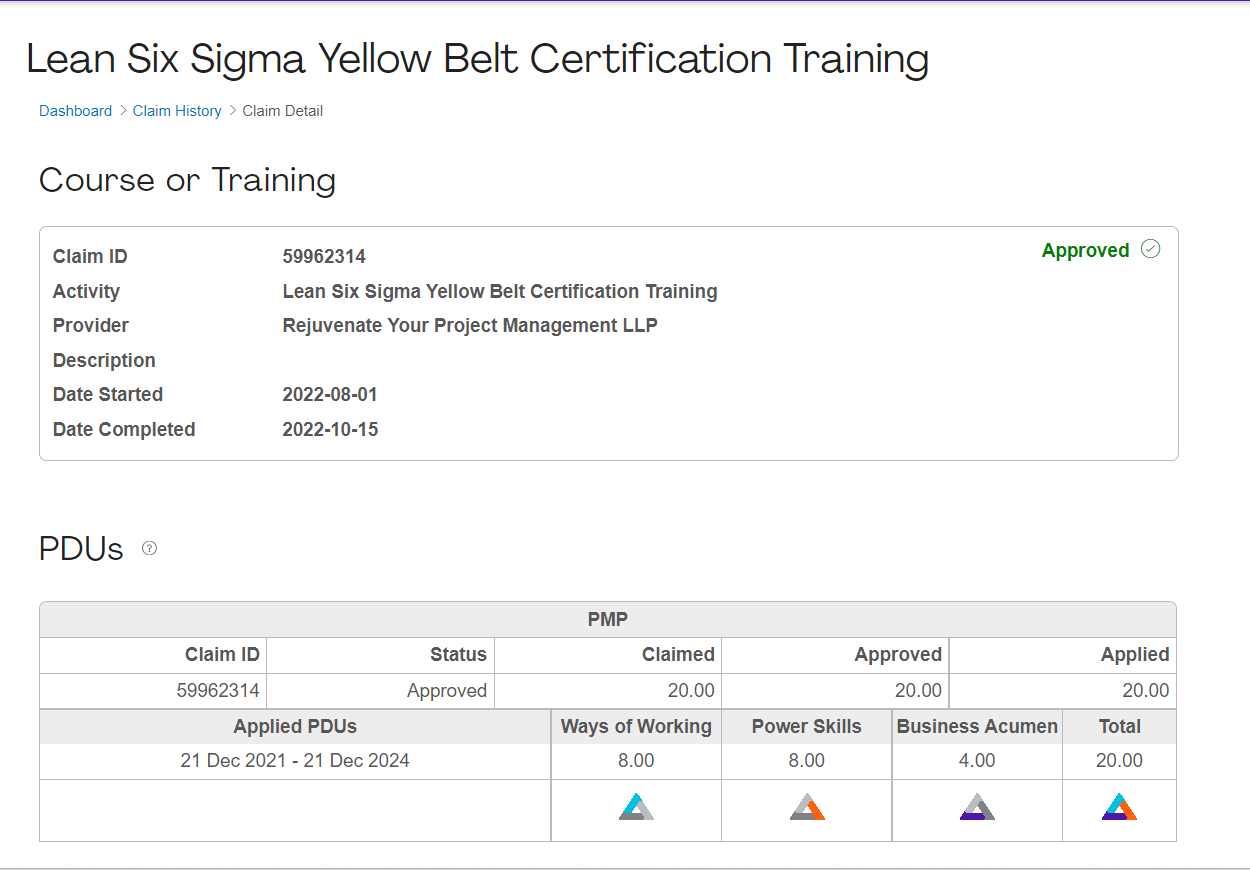Screen dimensions: 1250x870
Task: Select the Claim ID value 59962314
Action: click(x=324, y=257)
